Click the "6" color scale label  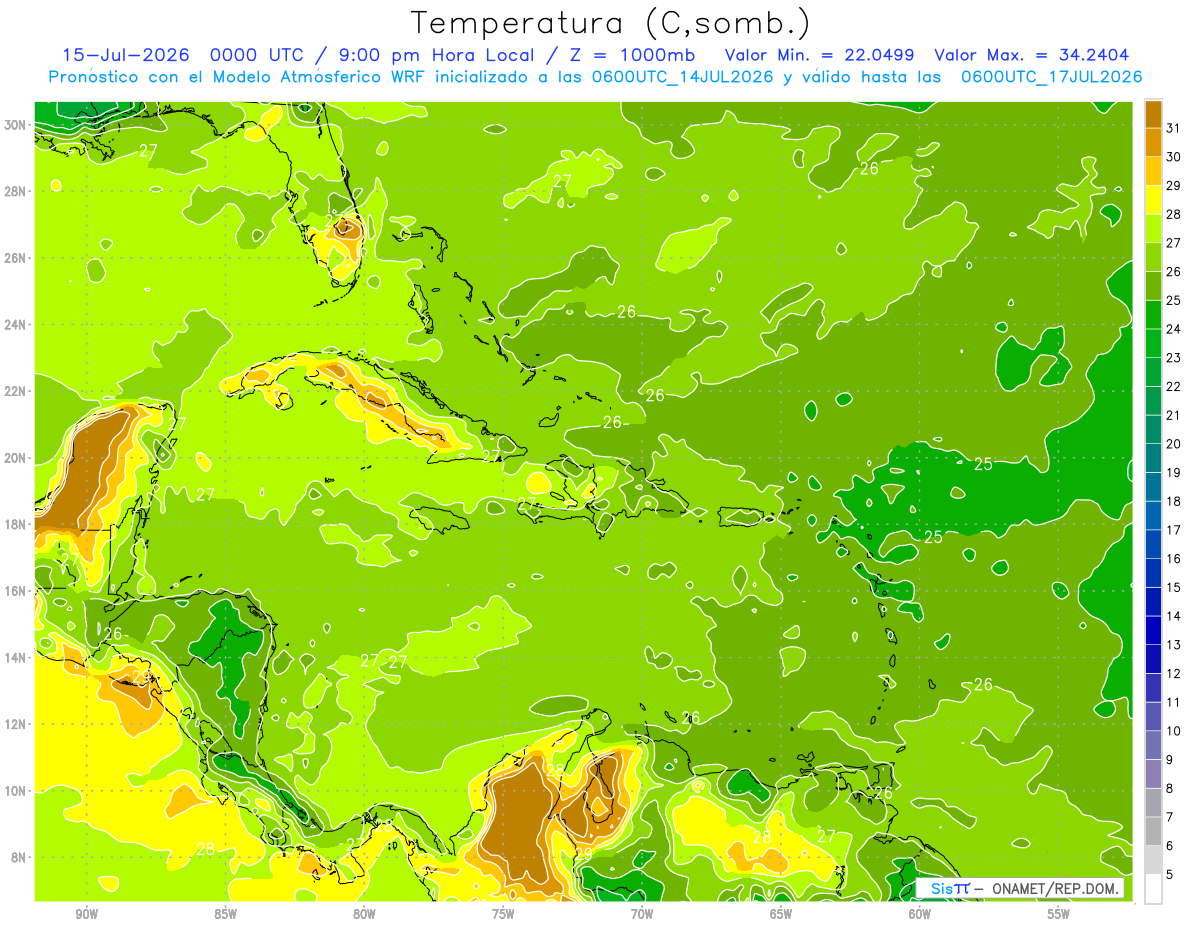tap(1171, 846)
